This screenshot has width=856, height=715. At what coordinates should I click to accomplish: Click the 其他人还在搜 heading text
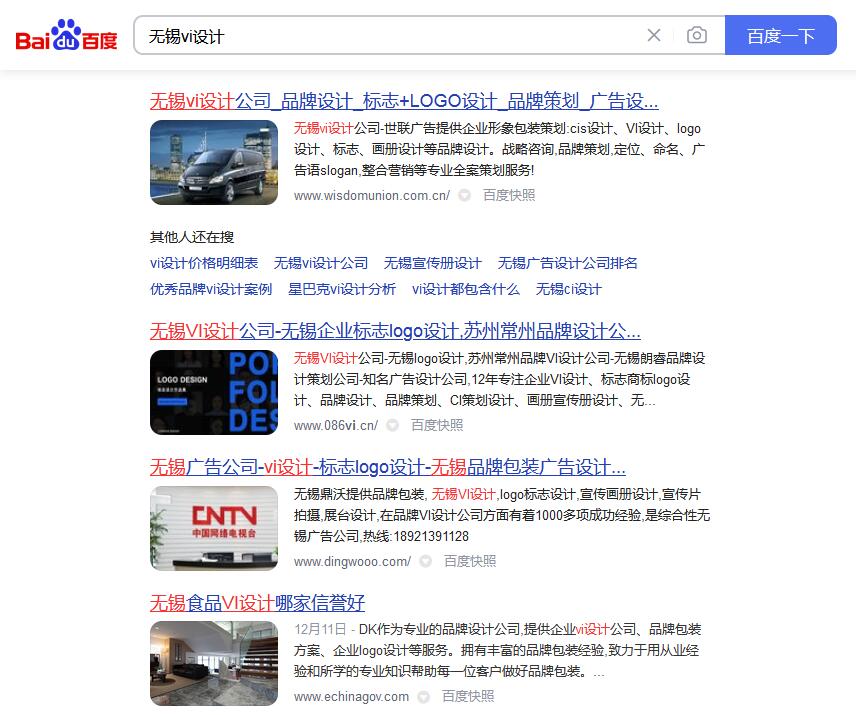pyautogui.click(x=192, y=237)
